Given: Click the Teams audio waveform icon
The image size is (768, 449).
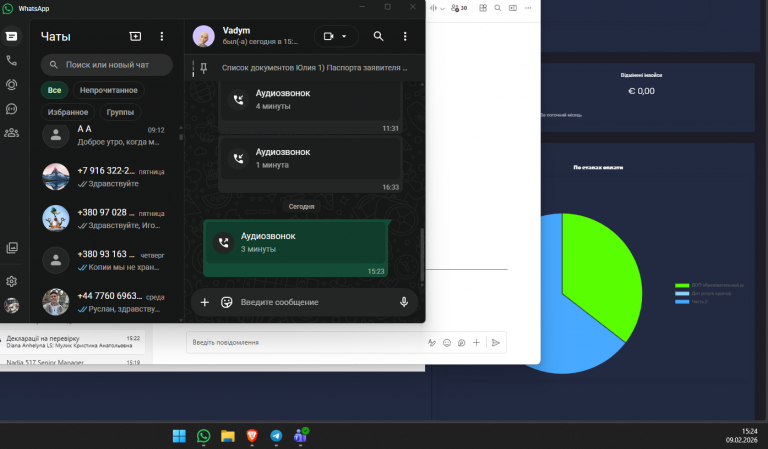Looking at the screenshot, I should pyautogui.click(x=433, y=8).
